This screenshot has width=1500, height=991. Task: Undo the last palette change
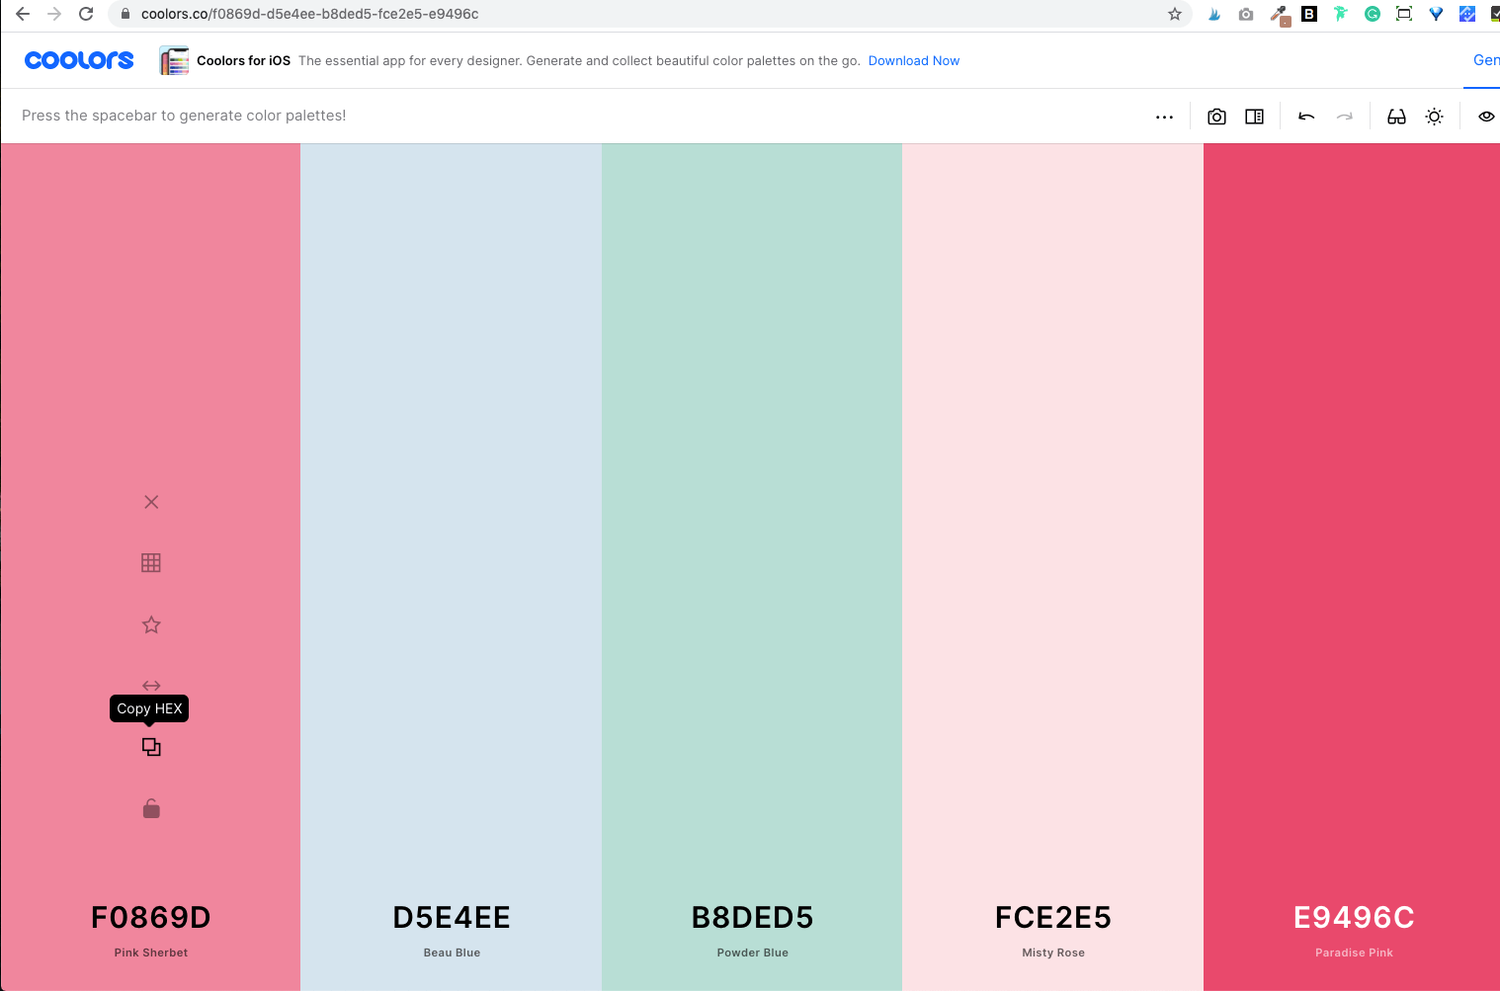pos(1306,116)
